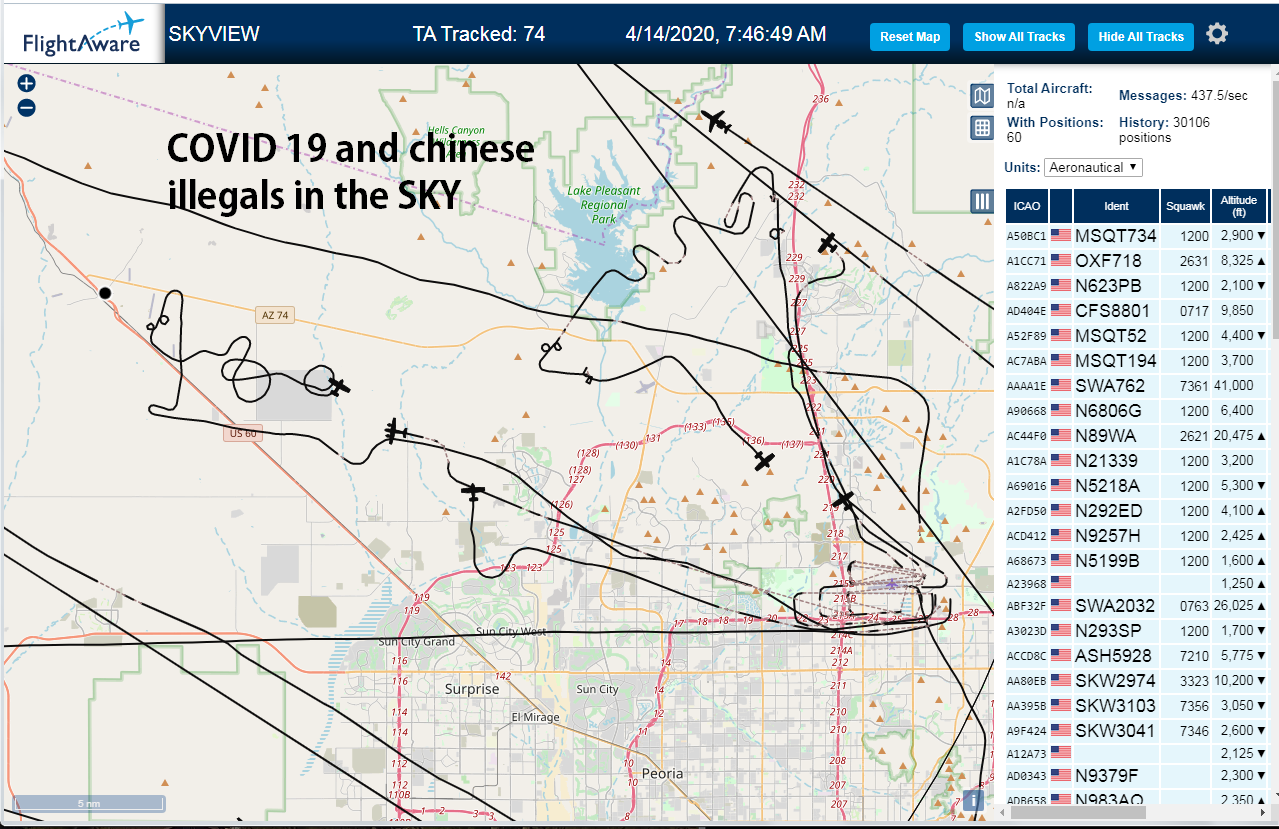Click Reset Map button
Image resolution: width=1279 pixels, height=829 pixels.
tap(910, 37)
